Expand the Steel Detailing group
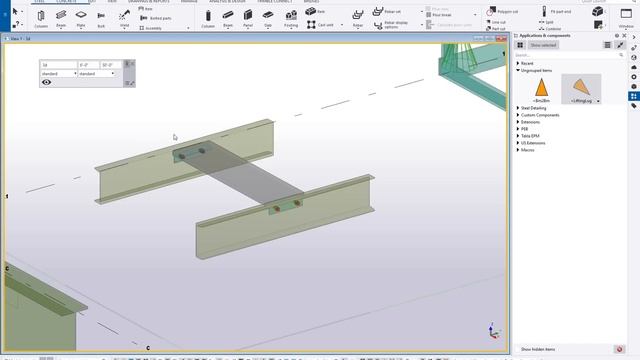Screen dimensions: 640x360 pyautogui.click(x=518, y=108)
